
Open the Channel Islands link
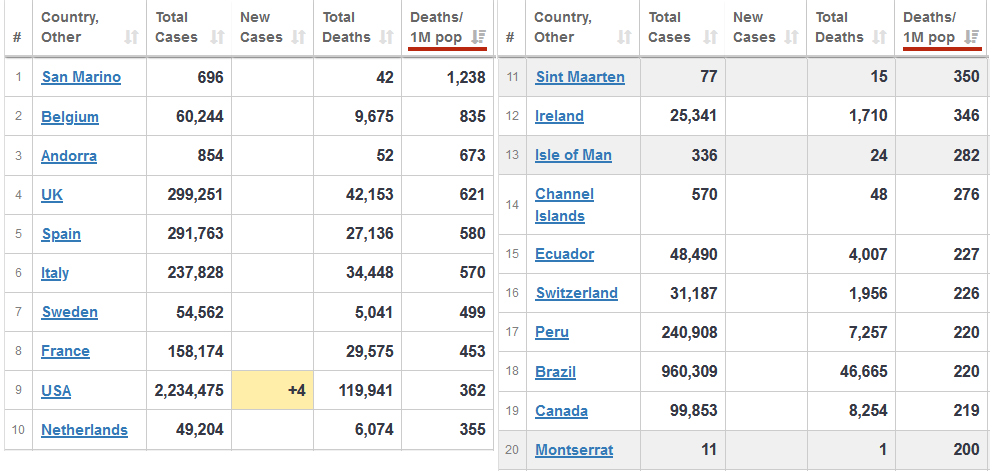pos(564,205)
